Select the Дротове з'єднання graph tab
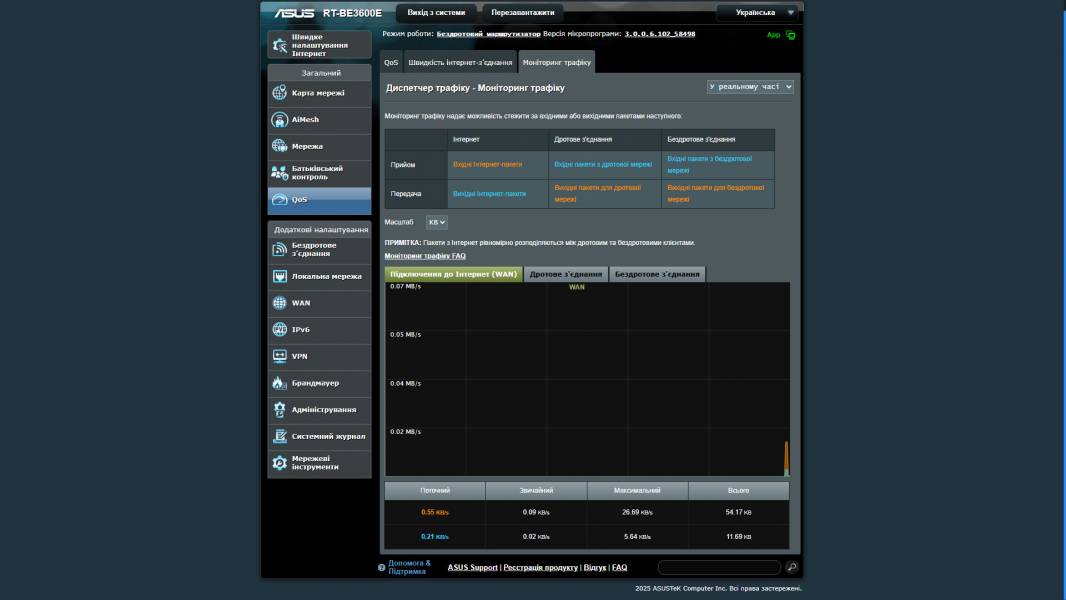 tap(566, 274)
